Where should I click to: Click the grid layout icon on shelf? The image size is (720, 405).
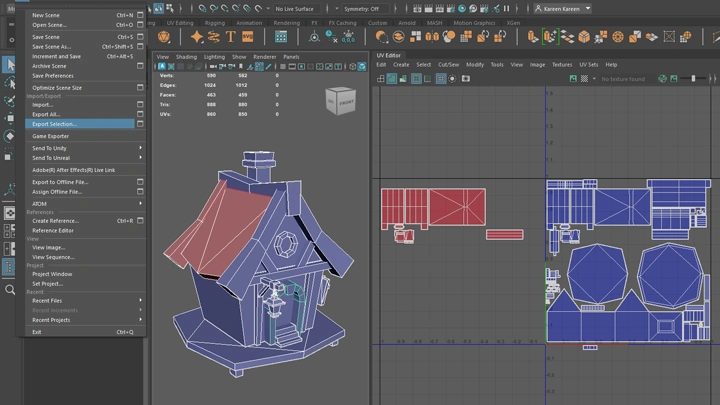(x=281, y=37)
